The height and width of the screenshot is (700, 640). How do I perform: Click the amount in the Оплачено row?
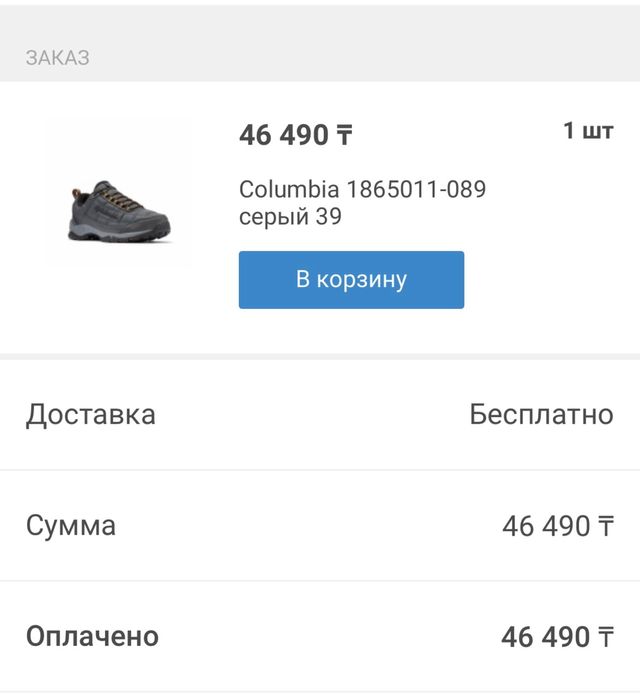(546, 637)
